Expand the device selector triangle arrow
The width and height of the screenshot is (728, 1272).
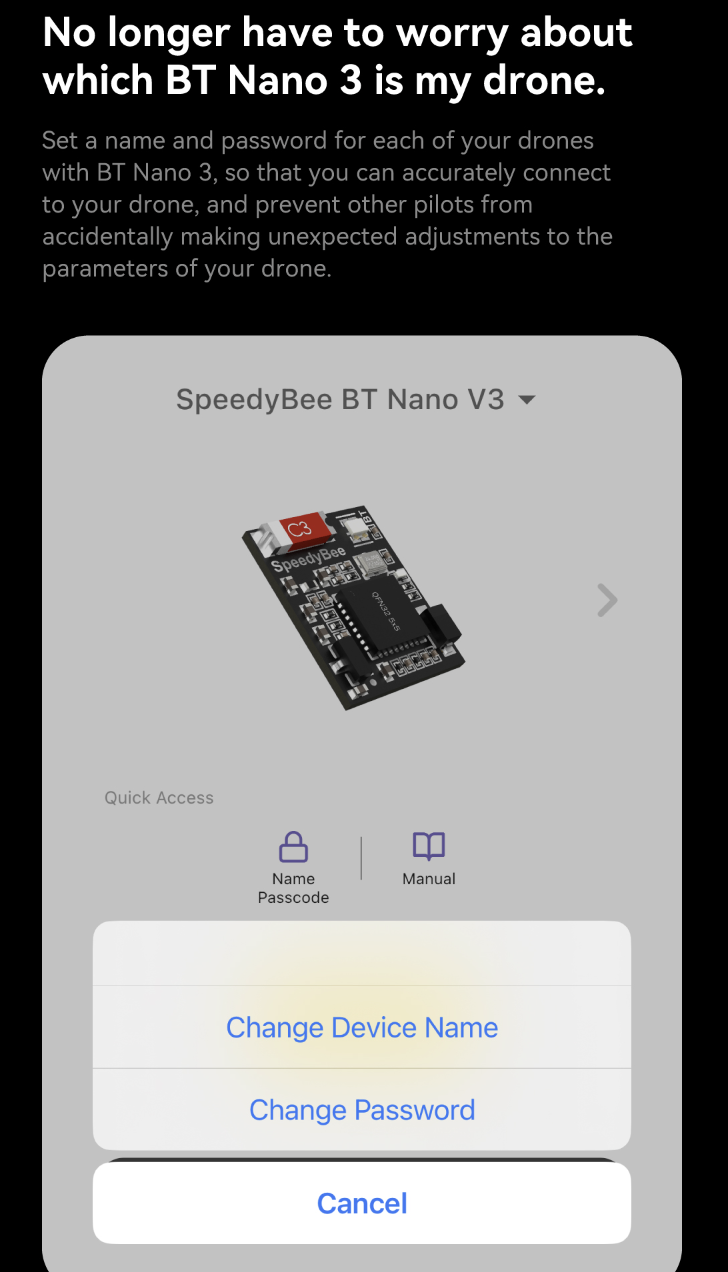[527, 400]
